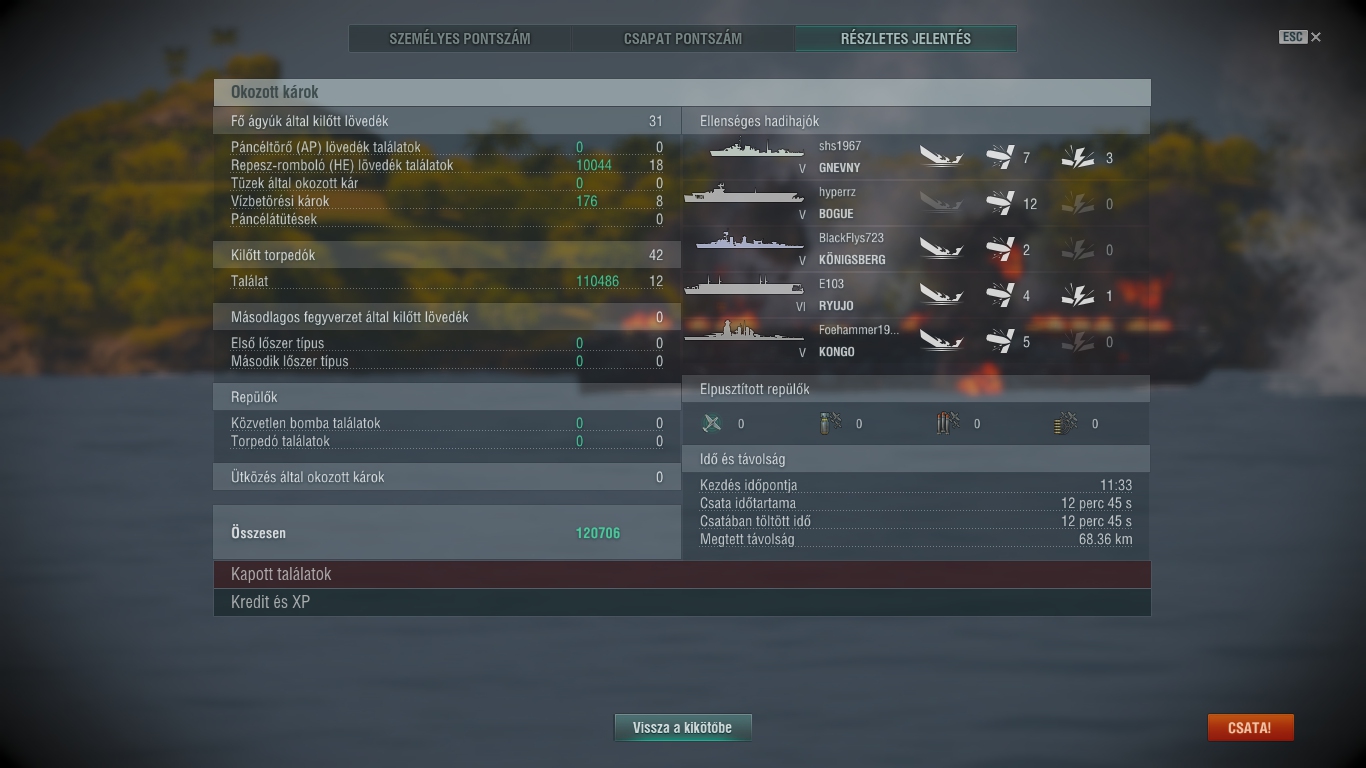Return to port with Vissza a kikötőbe
Image resolution: width=1366 pixels, height=768 pixels.
(x=682, y=728)
